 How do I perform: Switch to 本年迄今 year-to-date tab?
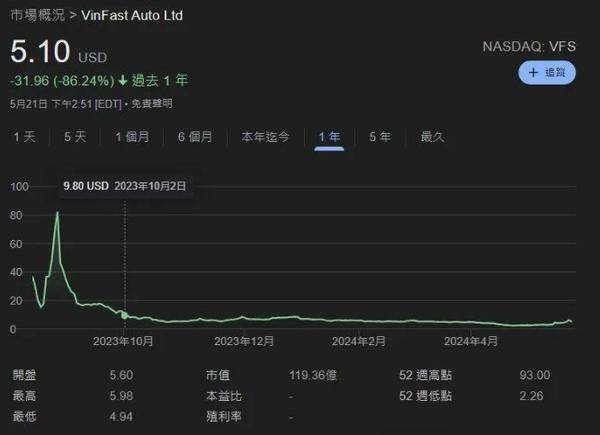tap(265, 137)
